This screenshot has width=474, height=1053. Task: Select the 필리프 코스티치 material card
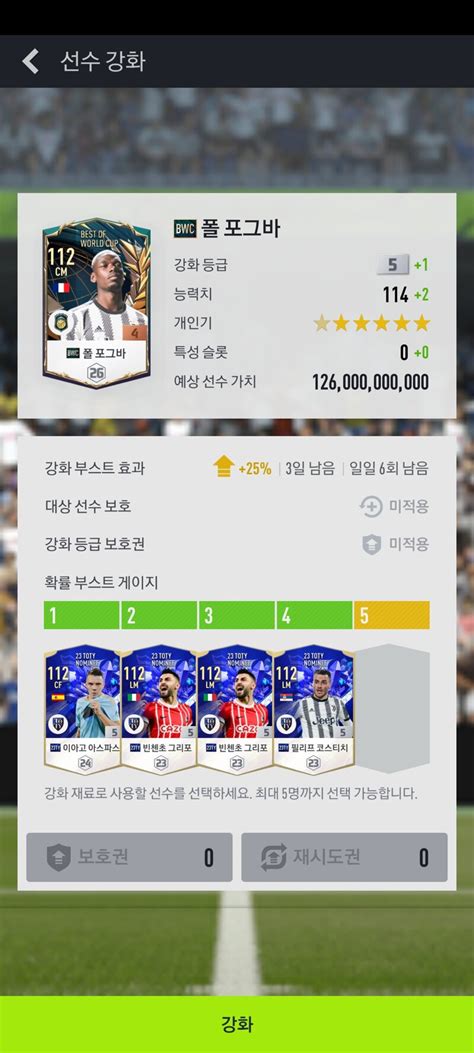coord(314,708)
